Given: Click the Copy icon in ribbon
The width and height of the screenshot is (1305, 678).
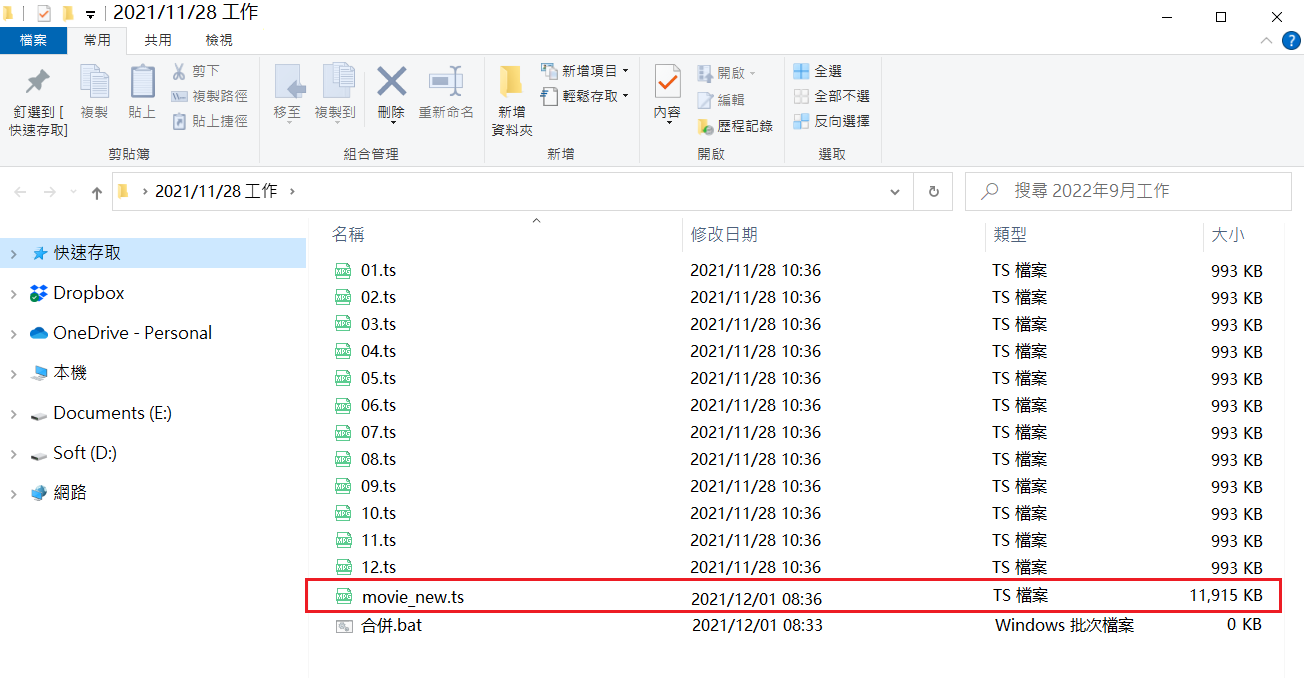Looking at the screenshot, I should (x=94, y=82).
